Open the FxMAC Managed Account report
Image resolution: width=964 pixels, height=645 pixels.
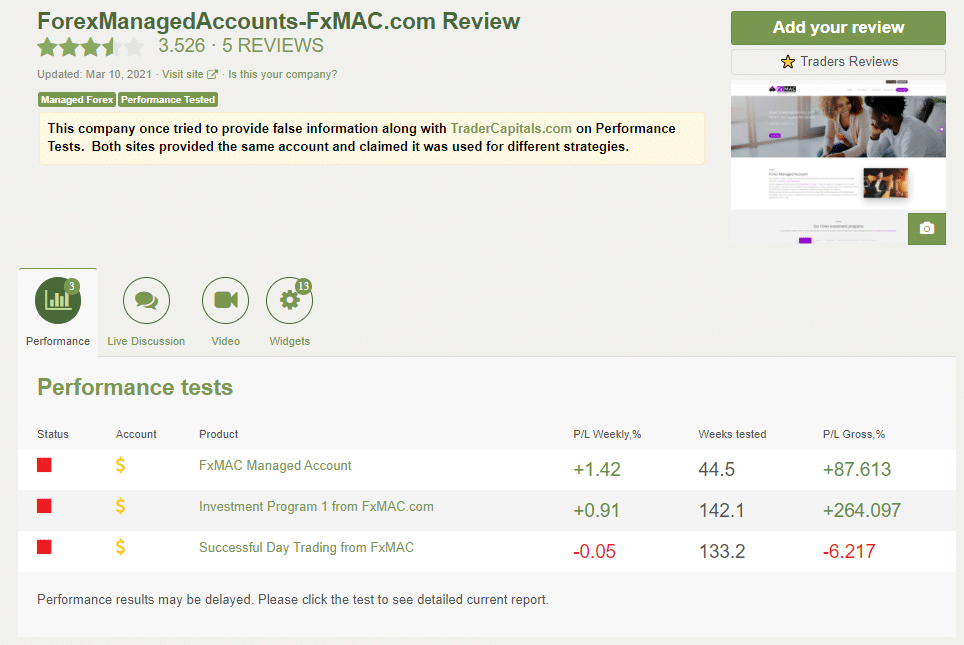pos(275,465)
